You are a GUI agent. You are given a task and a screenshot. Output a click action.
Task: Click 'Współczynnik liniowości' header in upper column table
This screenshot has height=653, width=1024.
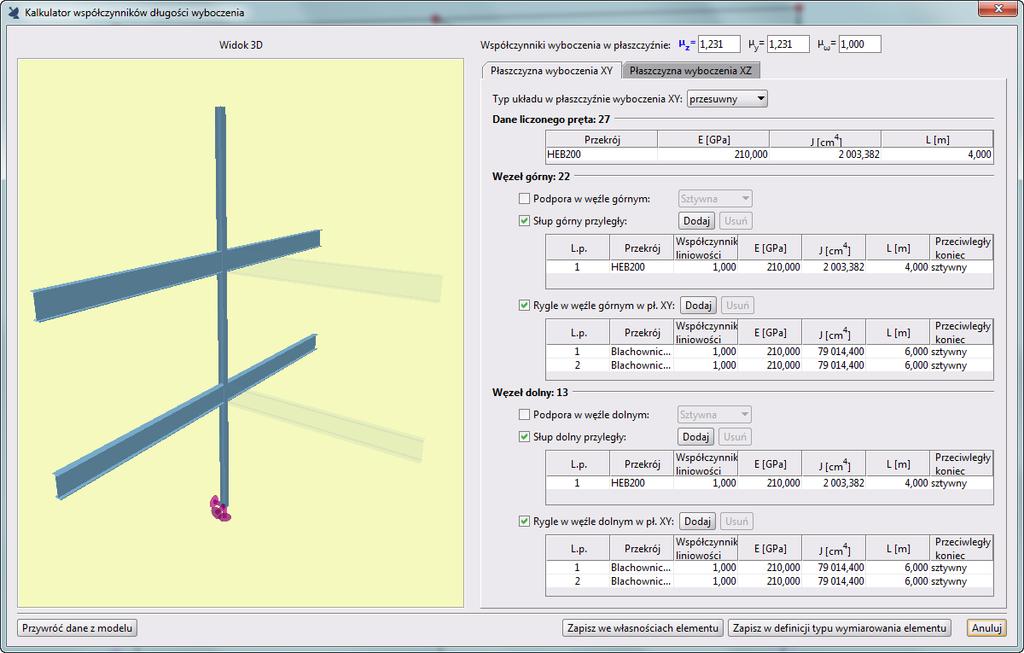[x=706, y=248]
